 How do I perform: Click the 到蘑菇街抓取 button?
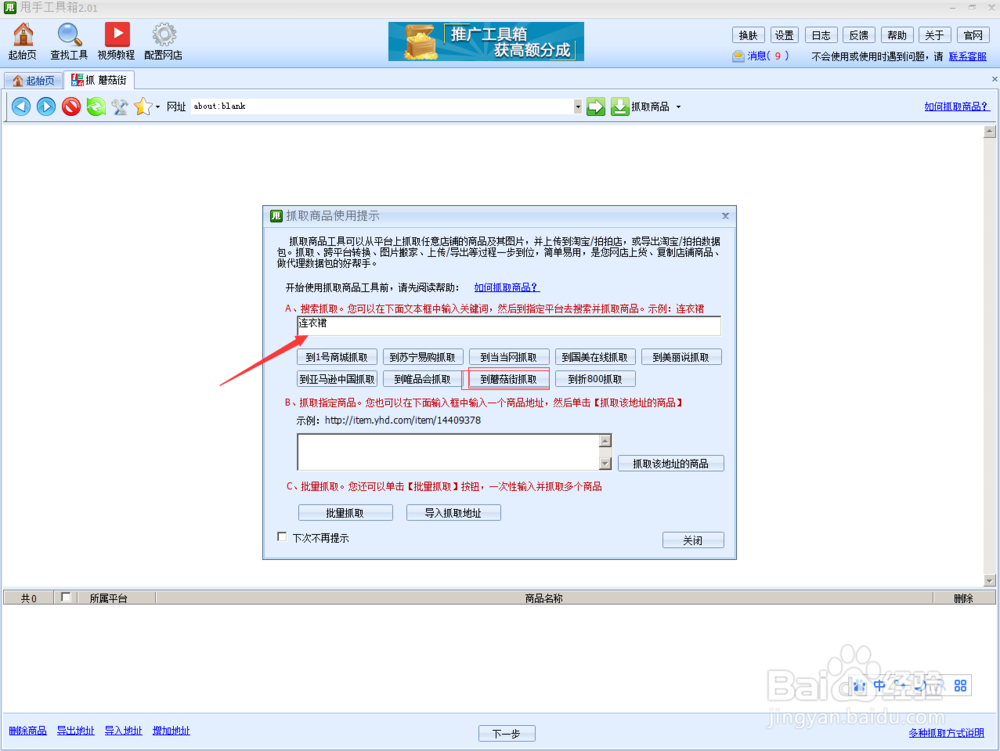[x=508, y=379]
